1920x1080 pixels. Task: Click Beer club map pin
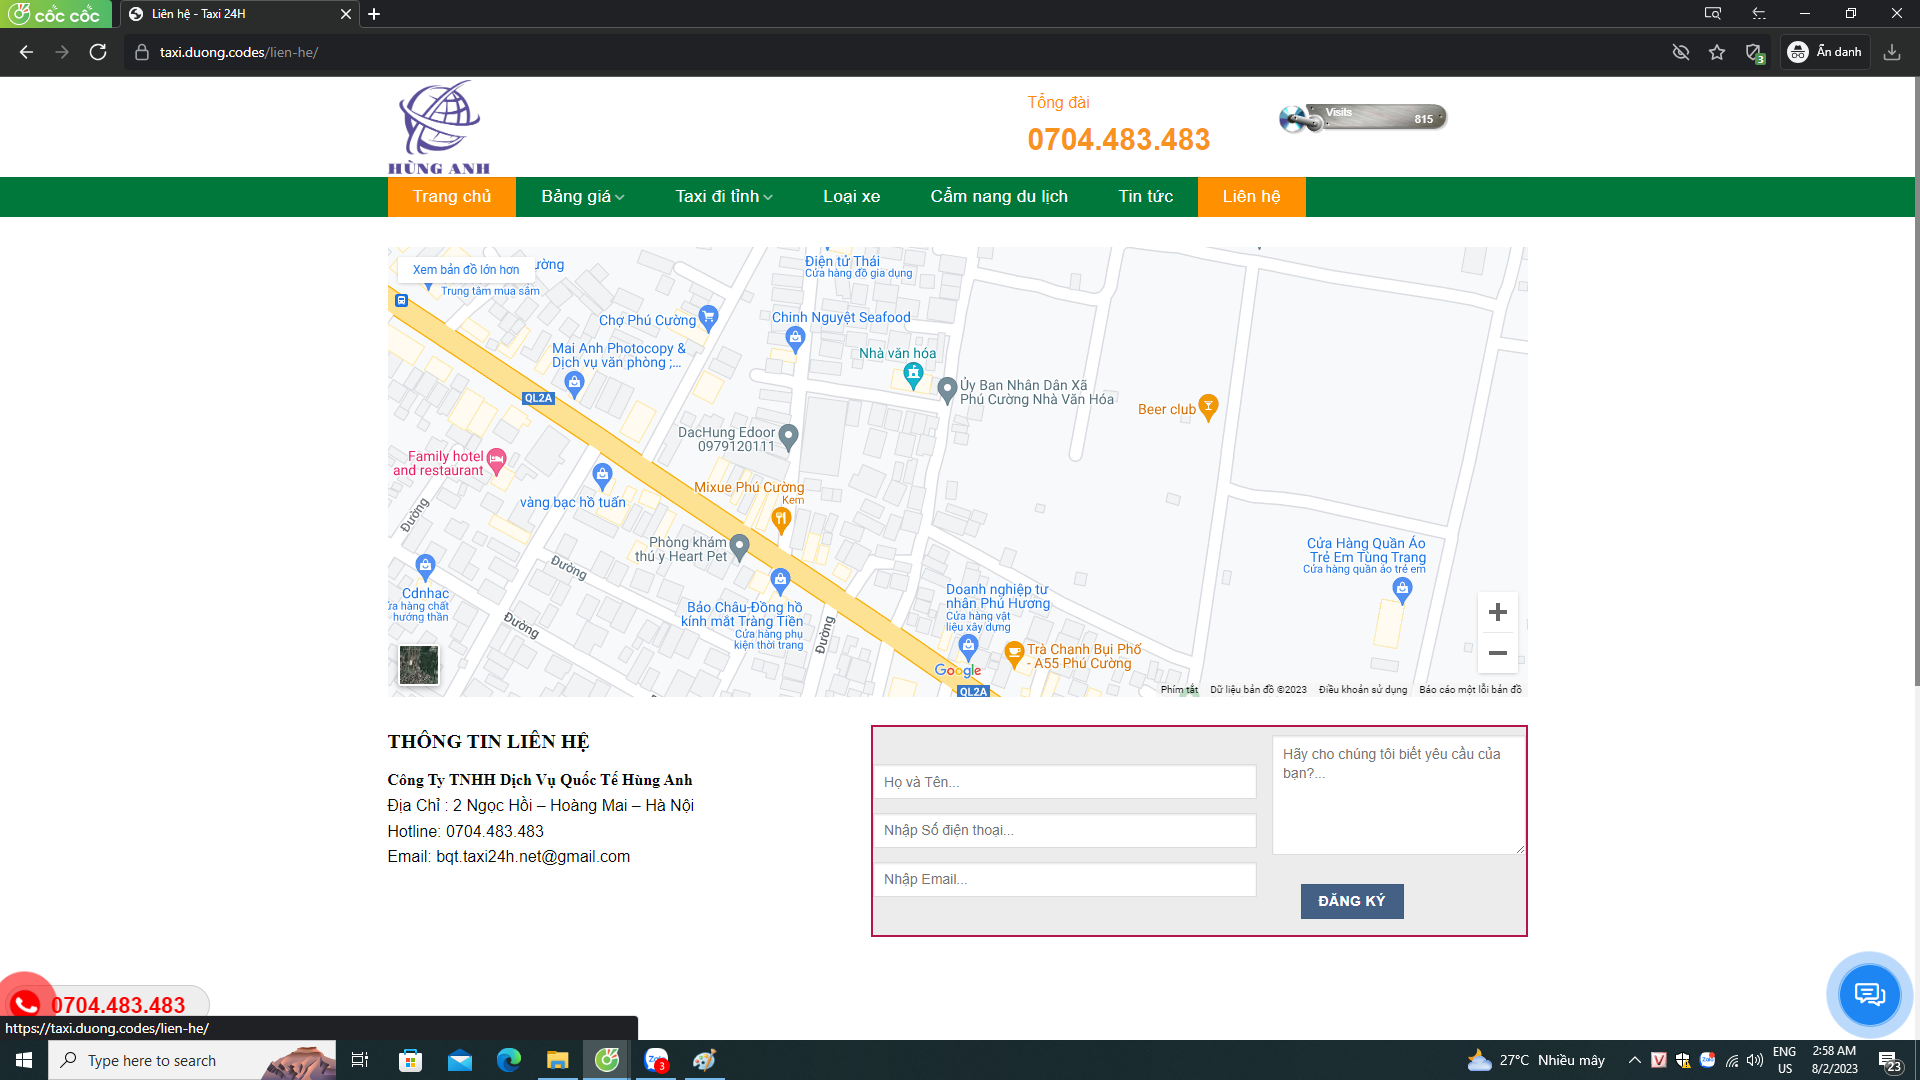pos(1208,406)
